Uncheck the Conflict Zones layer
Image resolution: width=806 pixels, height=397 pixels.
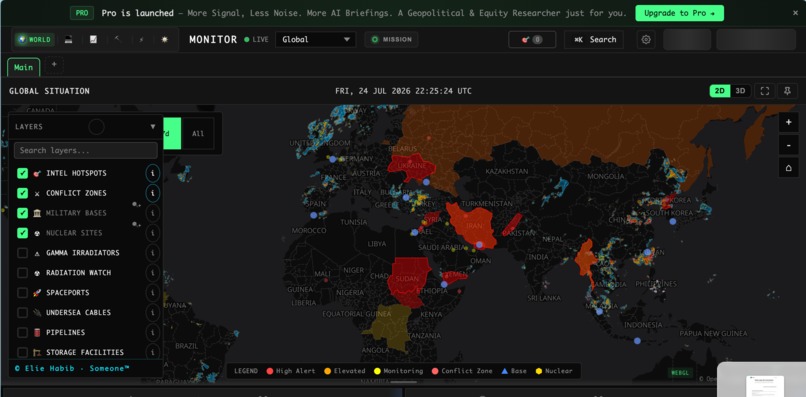22,193
